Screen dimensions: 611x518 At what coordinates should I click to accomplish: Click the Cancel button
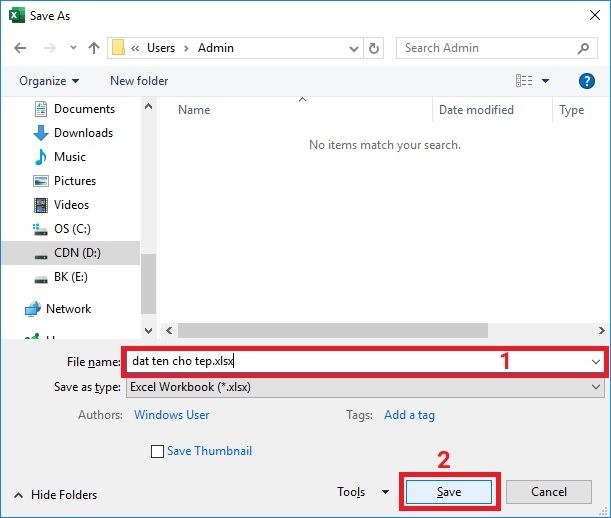(549, 492)
